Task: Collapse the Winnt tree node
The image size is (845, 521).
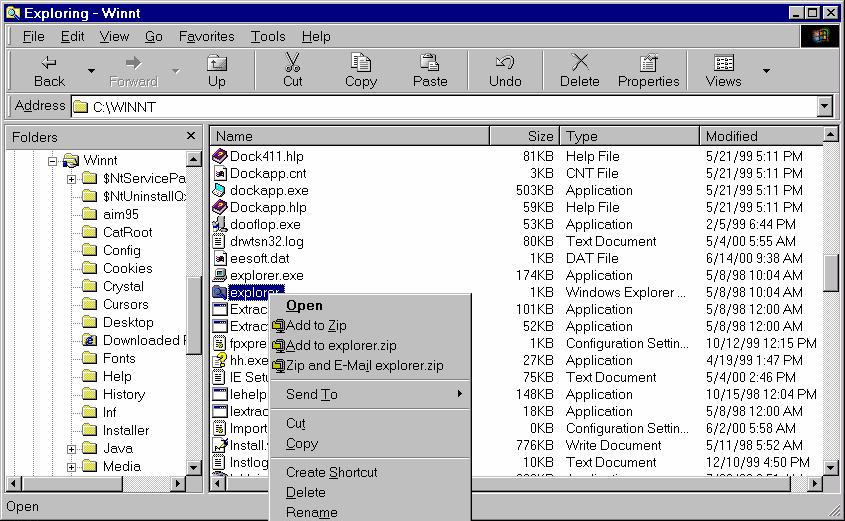Action: [52, 161]
